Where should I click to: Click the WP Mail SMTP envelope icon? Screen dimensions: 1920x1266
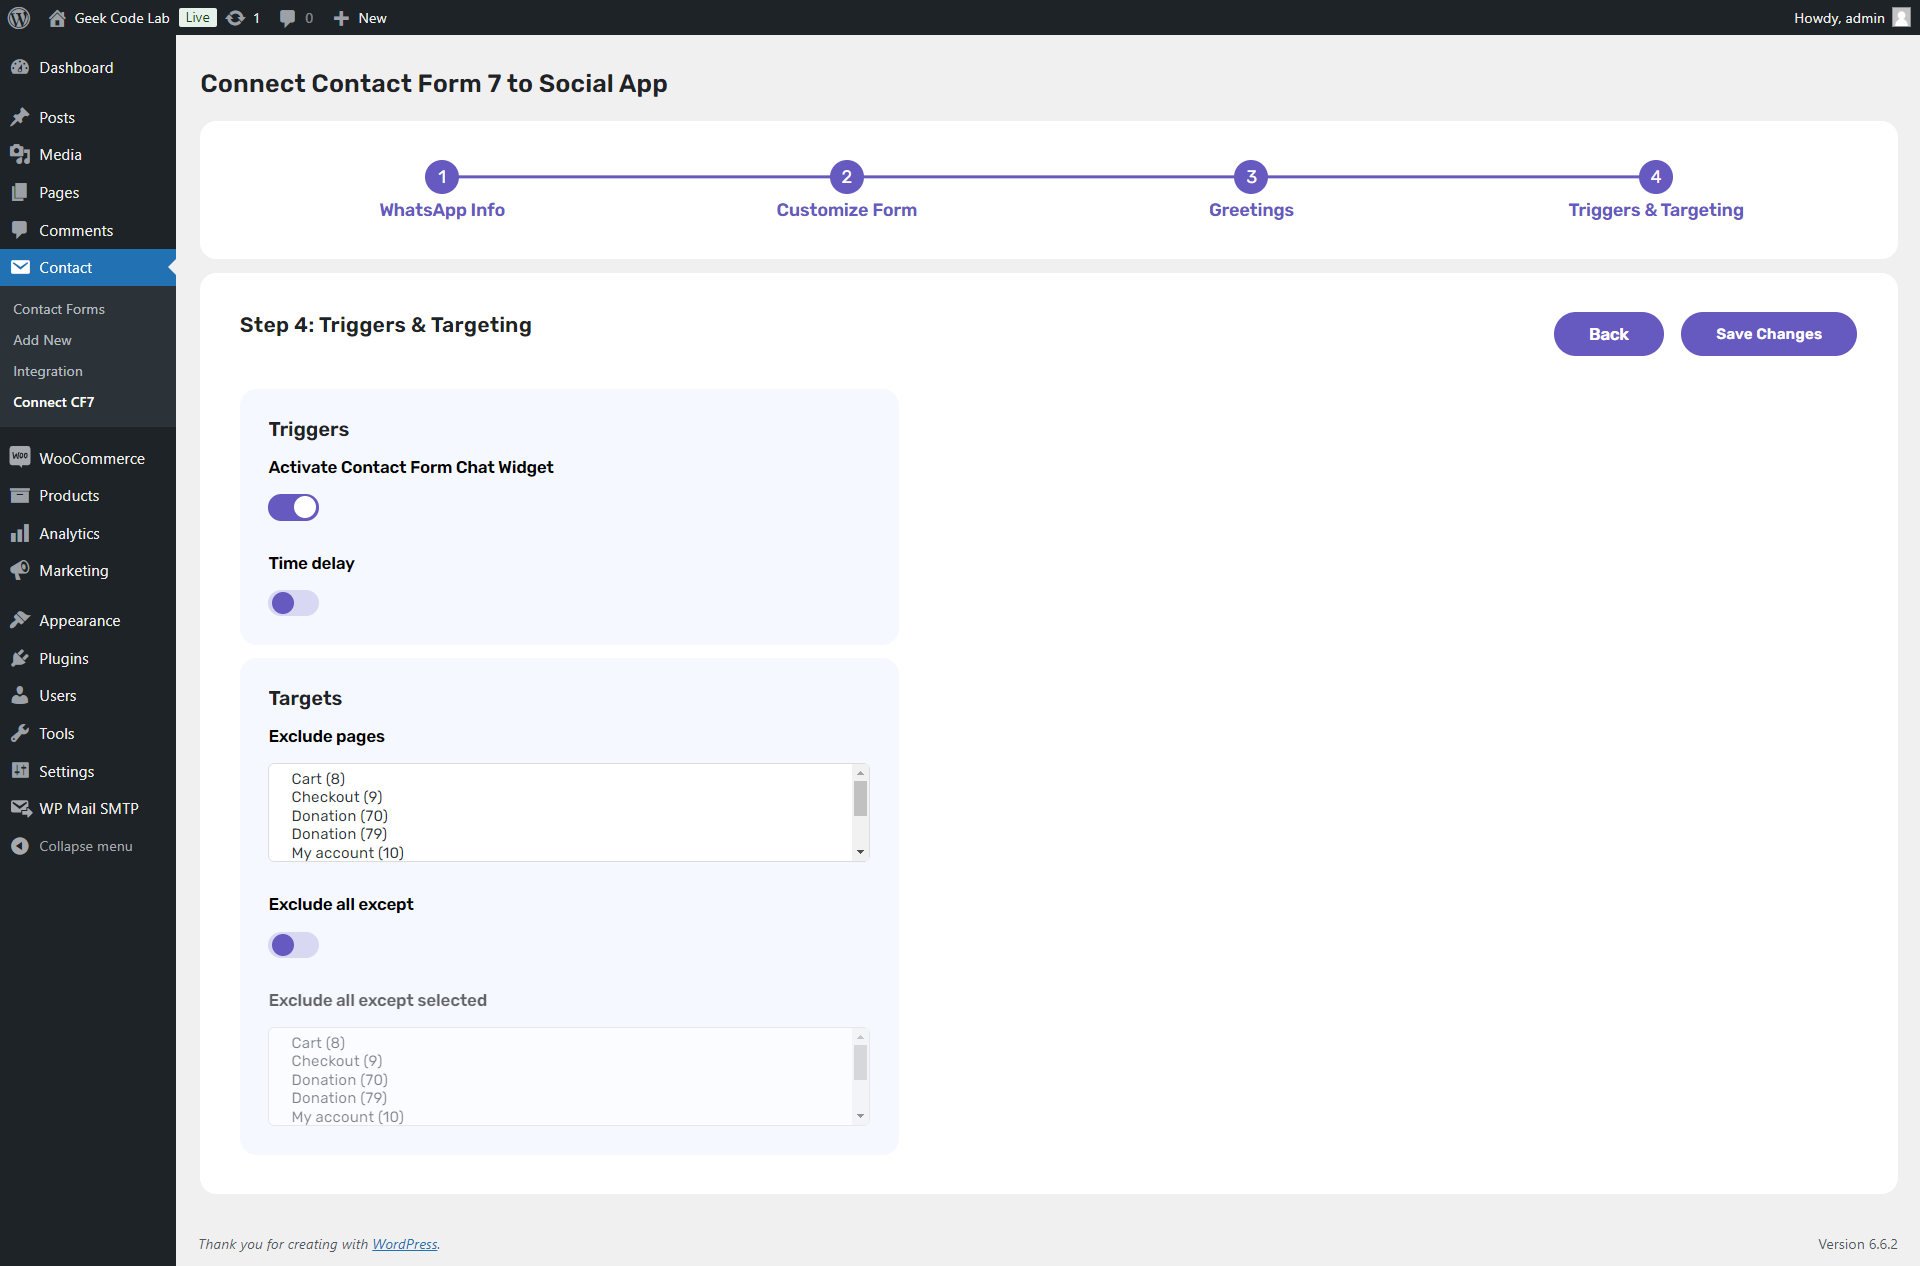20,808
